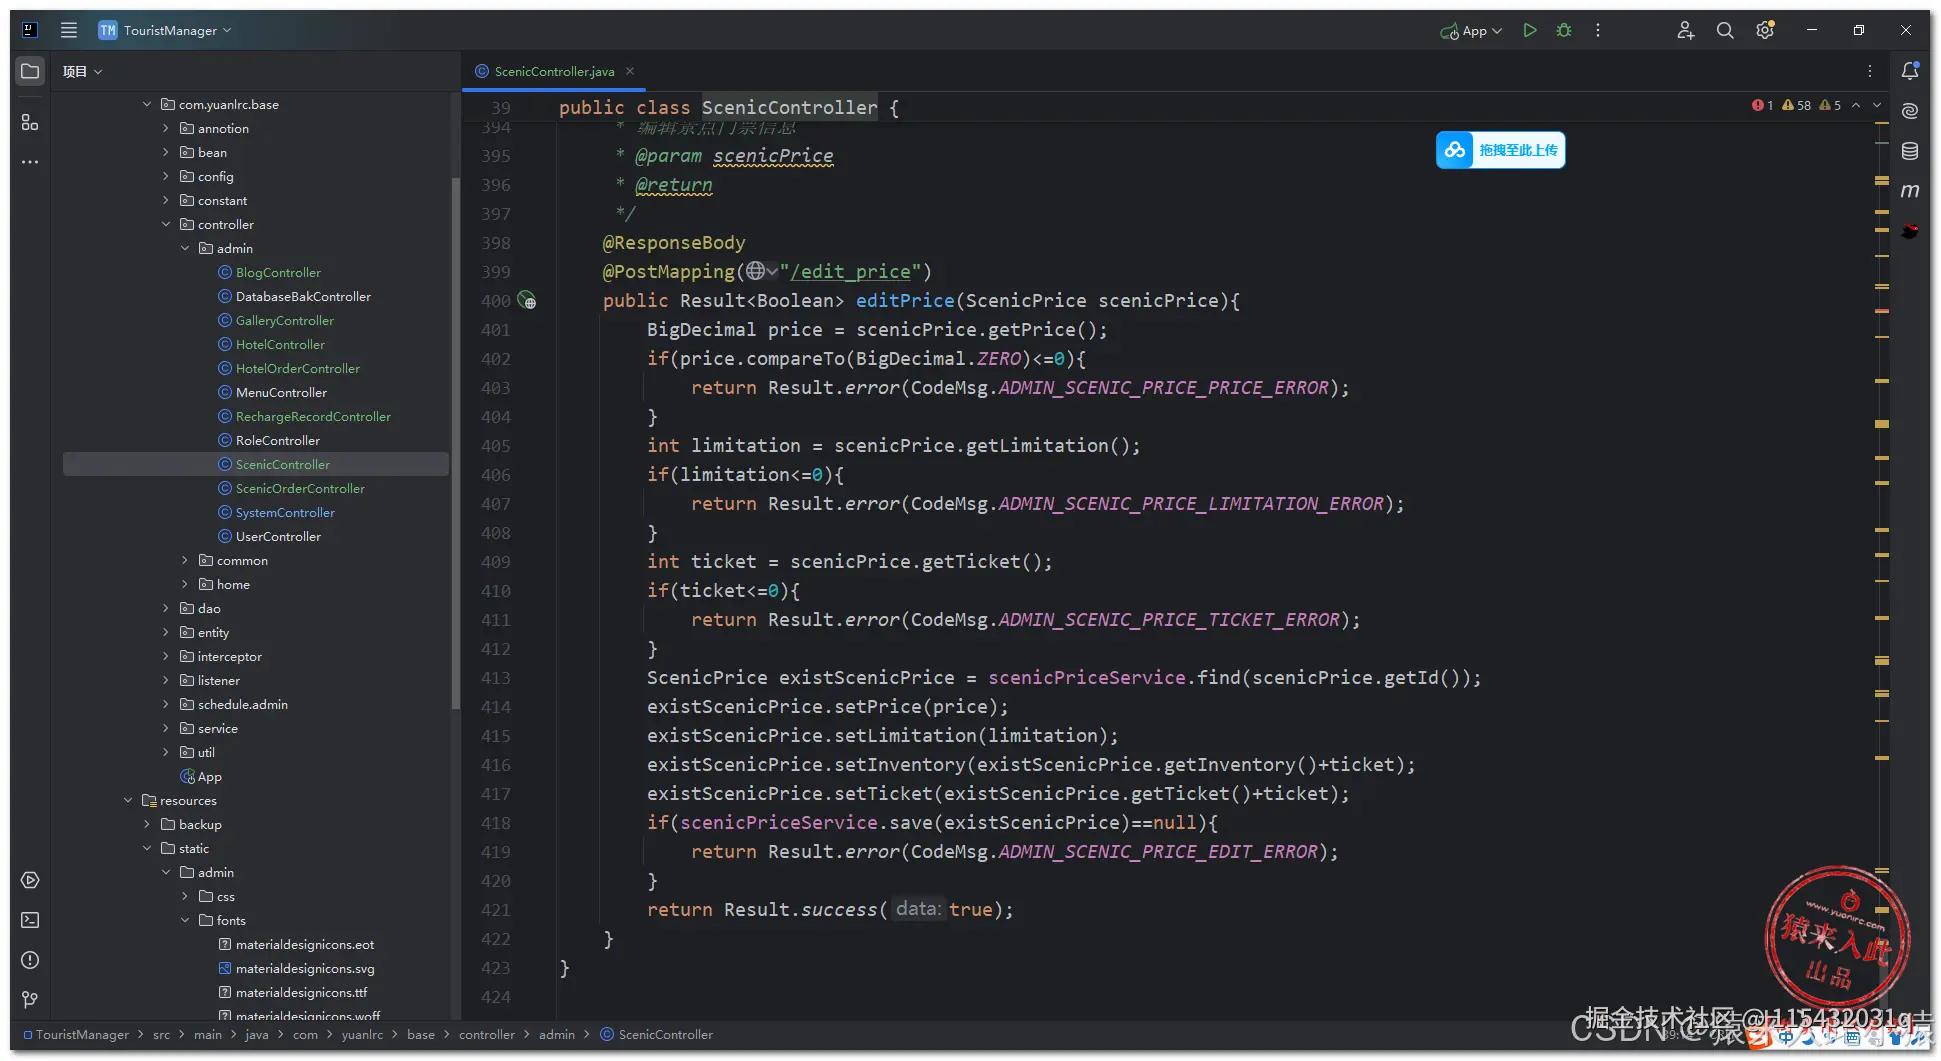The height and width of the screenshot is (1061, 1941).
Task: Debug the App configuration
Action: coord(1564,30)
